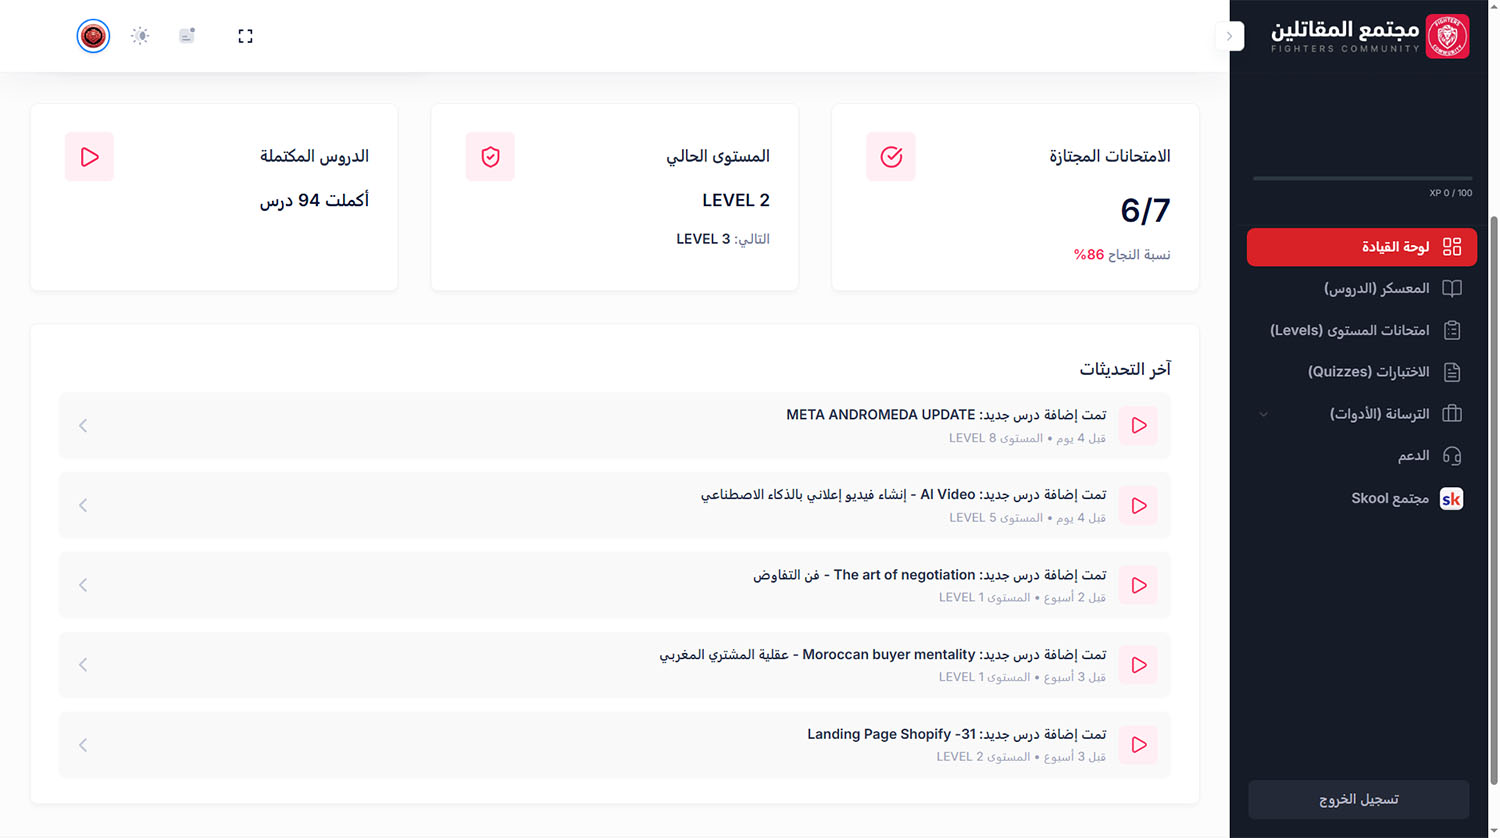Select لوحة القيادة dashboard menu item
The height and width of the screenshot is (838, 1500).
(x=1361, y=247)
